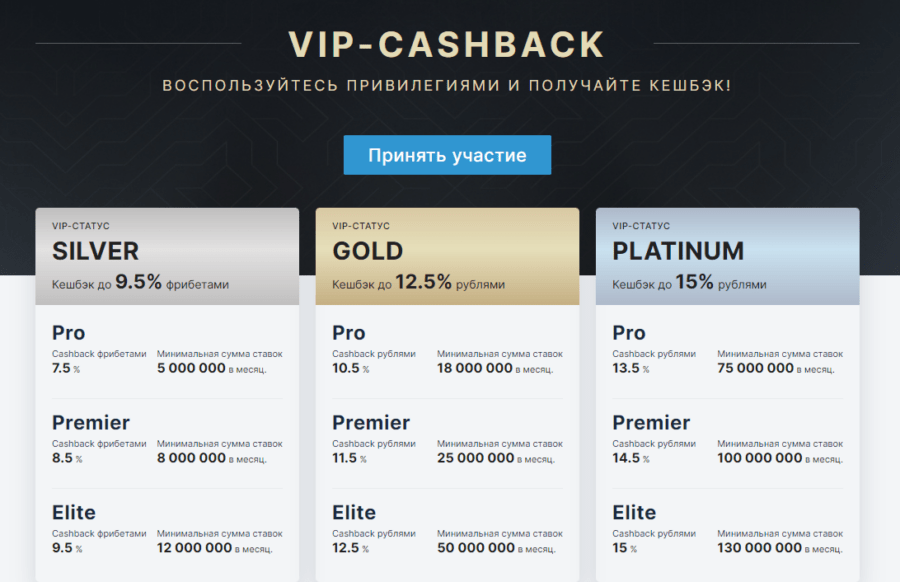Click the Premier level in the Silver card
900x582 pixels.
click(91, 423)
